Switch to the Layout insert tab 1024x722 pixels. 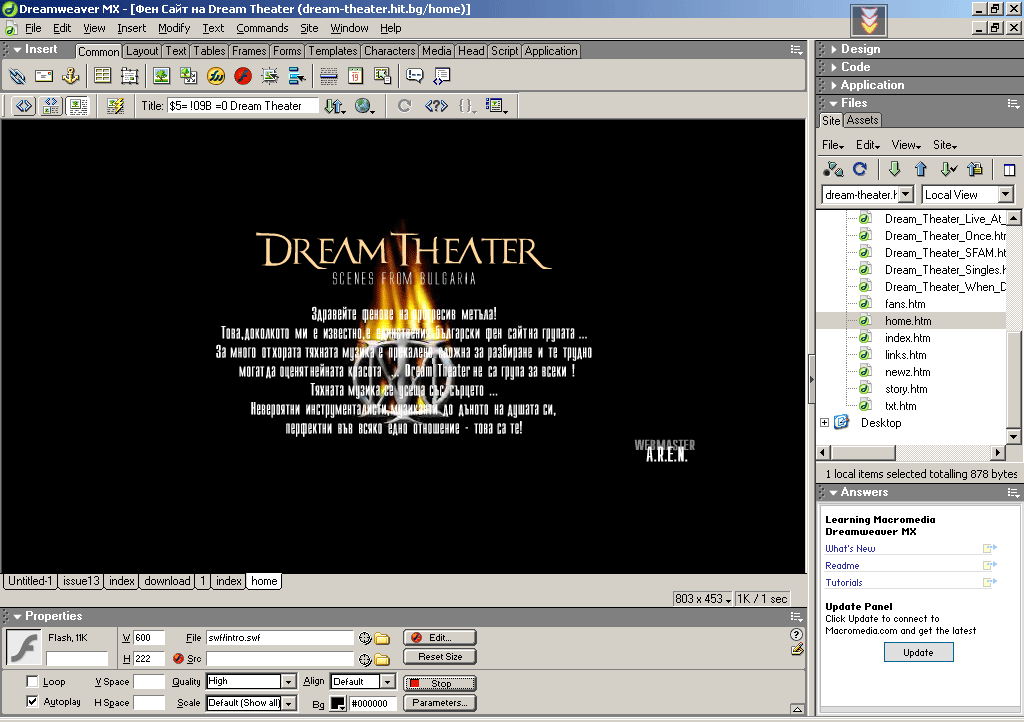pos(142,51)
